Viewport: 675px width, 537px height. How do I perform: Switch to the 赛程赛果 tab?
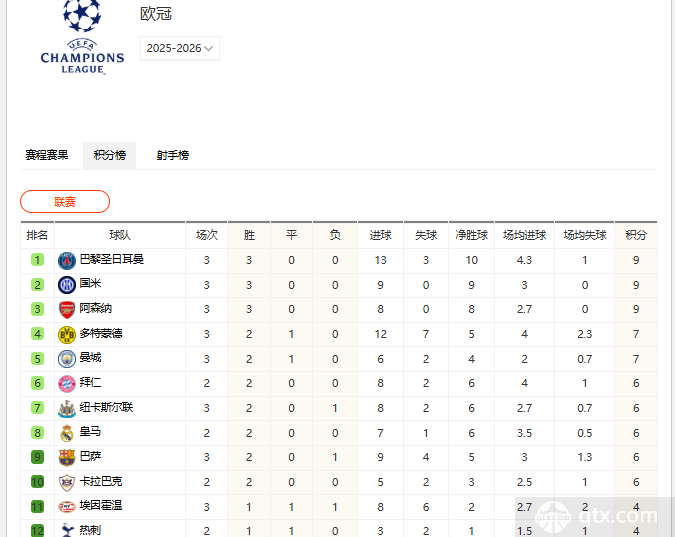(47, 155)
